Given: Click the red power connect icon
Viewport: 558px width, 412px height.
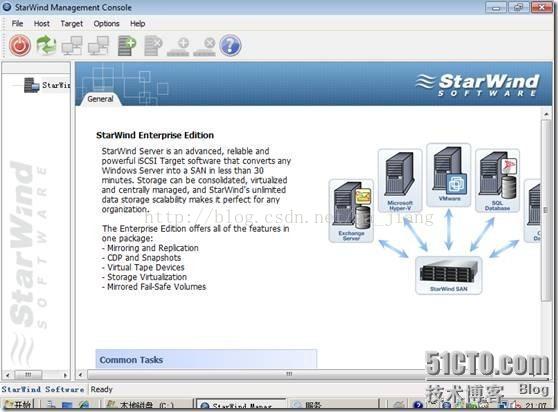Looking at the screenshot, I should 20,45.
